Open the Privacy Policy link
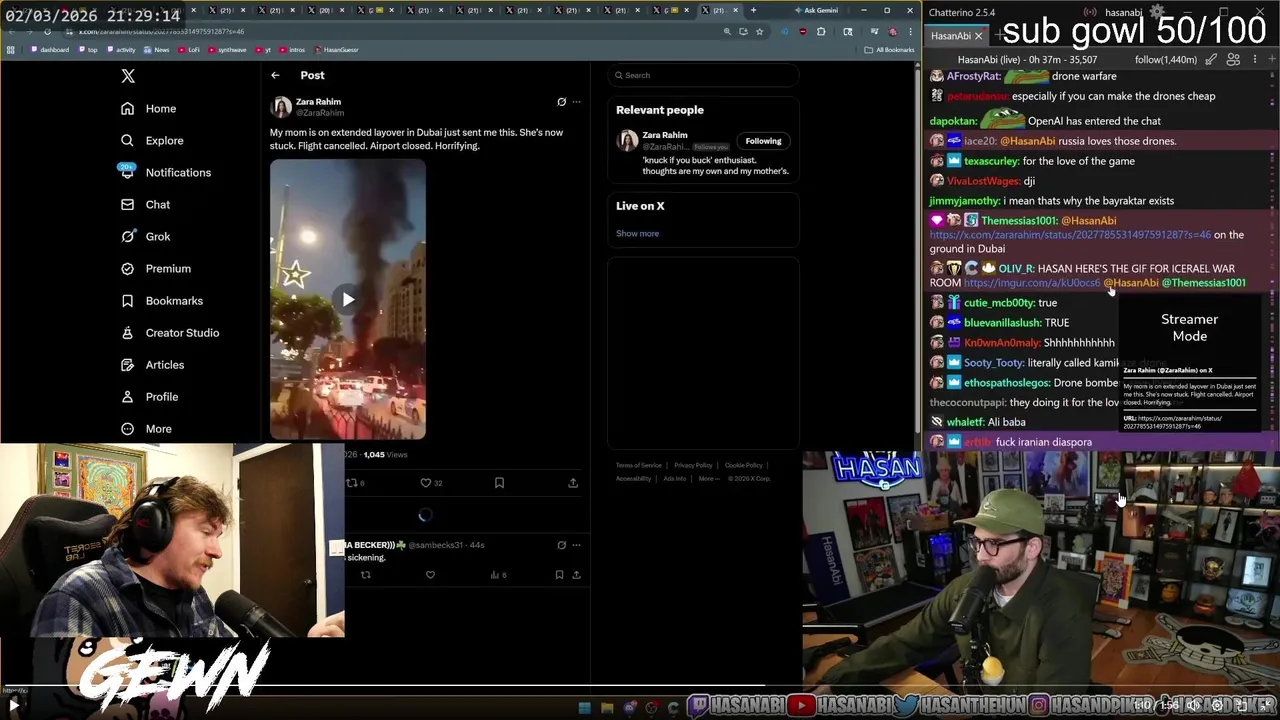The image size is (1280, 720). pyautogui.click(x=693, y=465)
